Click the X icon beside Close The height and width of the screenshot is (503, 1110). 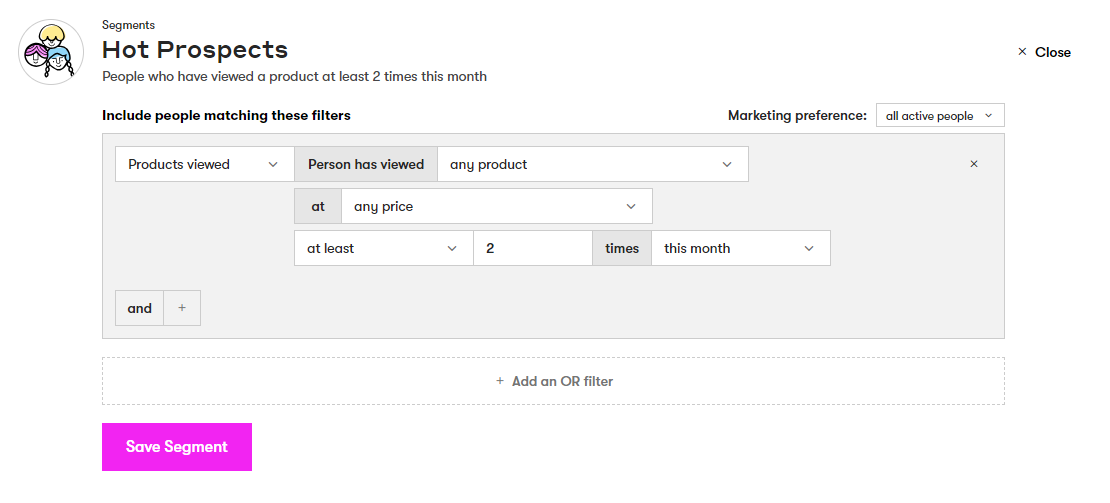click(x=1022, y=52)
